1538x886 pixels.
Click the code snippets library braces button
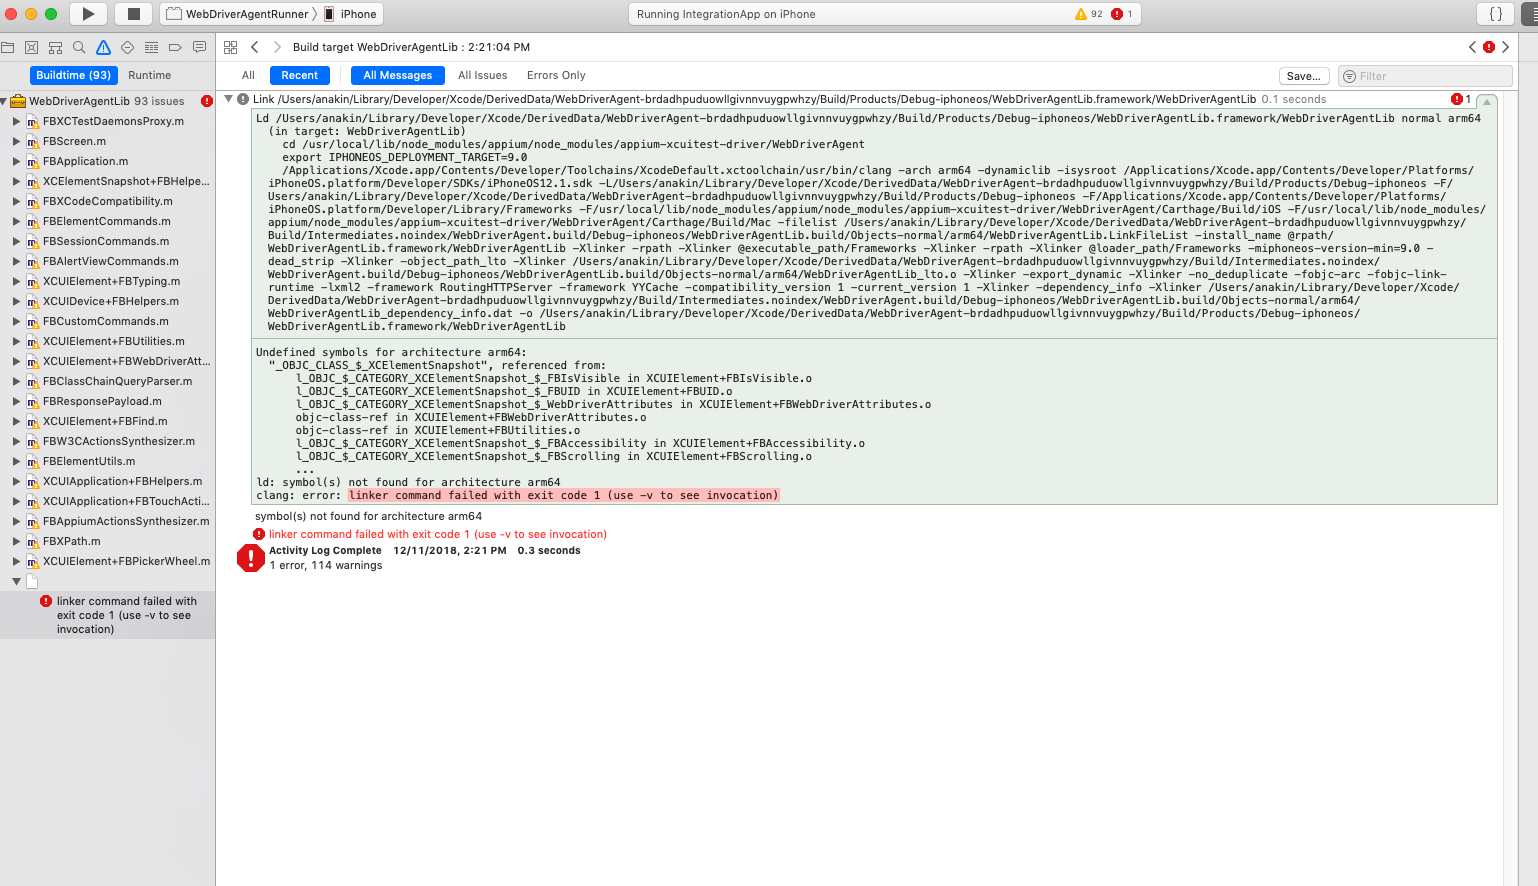pos(1496,14)
